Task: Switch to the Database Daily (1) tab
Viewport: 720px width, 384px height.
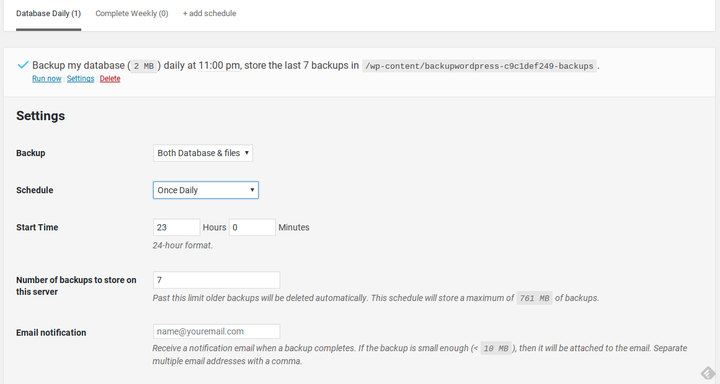Action: [48, 13]
